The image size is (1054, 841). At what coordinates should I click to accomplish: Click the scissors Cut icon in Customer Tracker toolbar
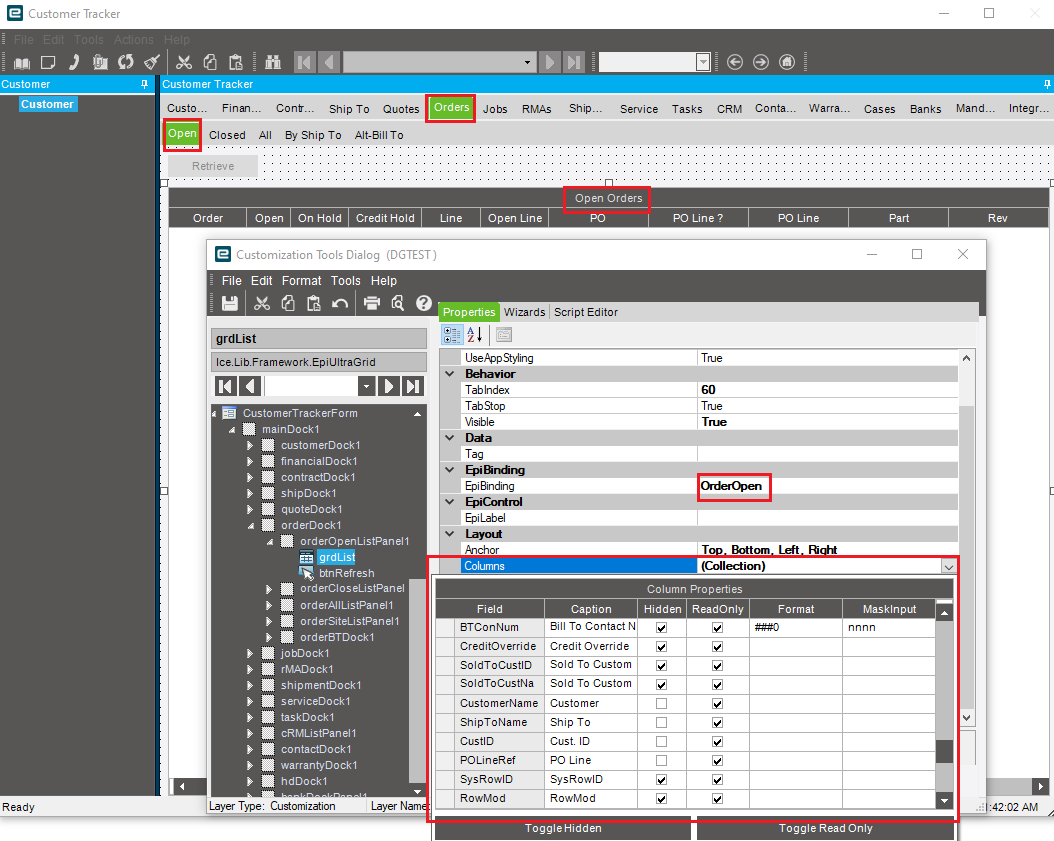184,63
